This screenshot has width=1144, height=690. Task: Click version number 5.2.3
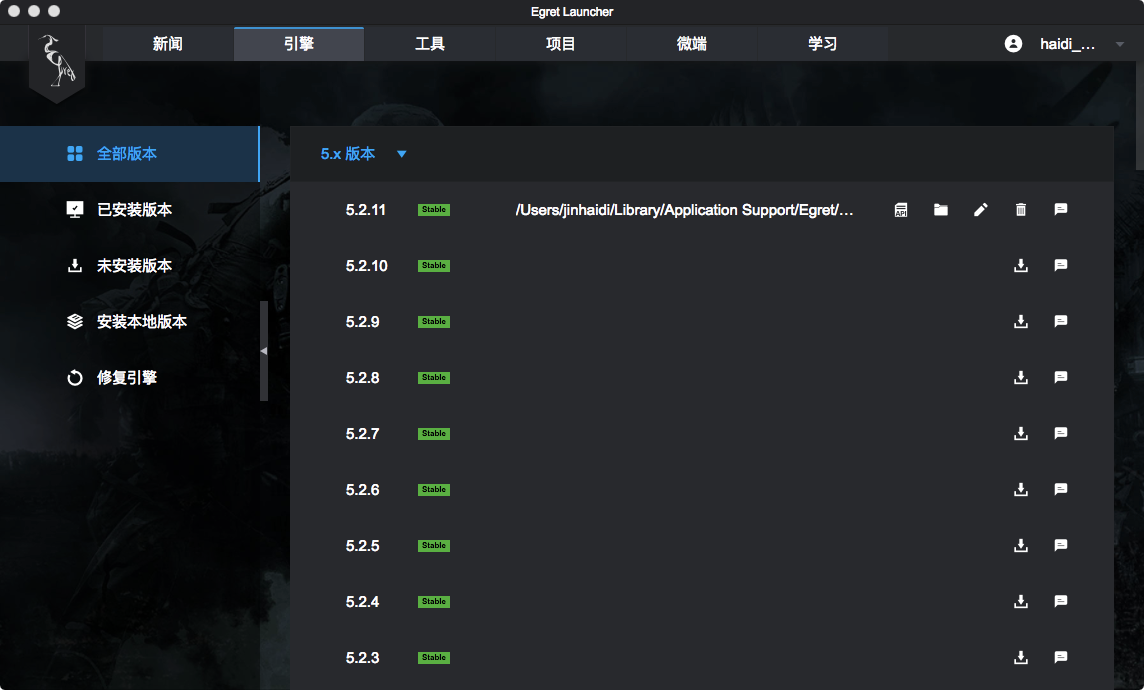[363, 658]
